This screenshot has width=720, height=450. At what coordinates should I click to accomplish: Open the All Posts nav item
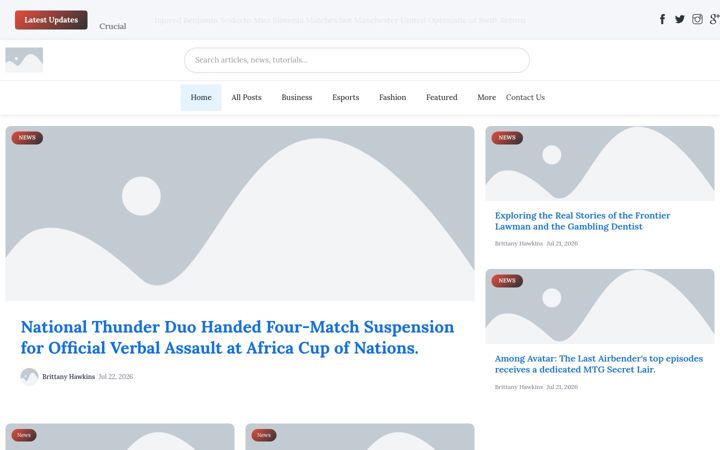coord(246,97)
